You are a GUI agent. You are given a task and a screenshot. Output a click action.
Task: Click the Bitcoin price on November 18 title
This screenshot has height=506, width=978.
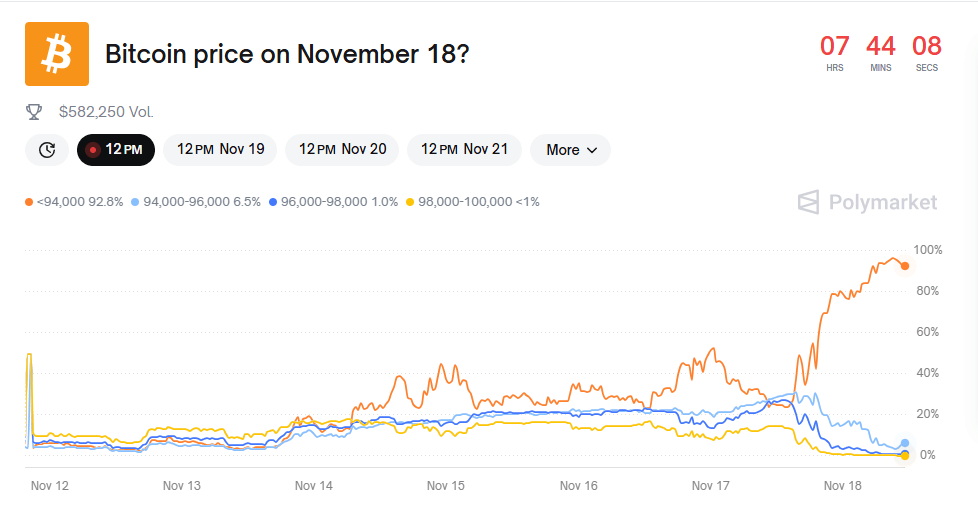coord(287,54)
